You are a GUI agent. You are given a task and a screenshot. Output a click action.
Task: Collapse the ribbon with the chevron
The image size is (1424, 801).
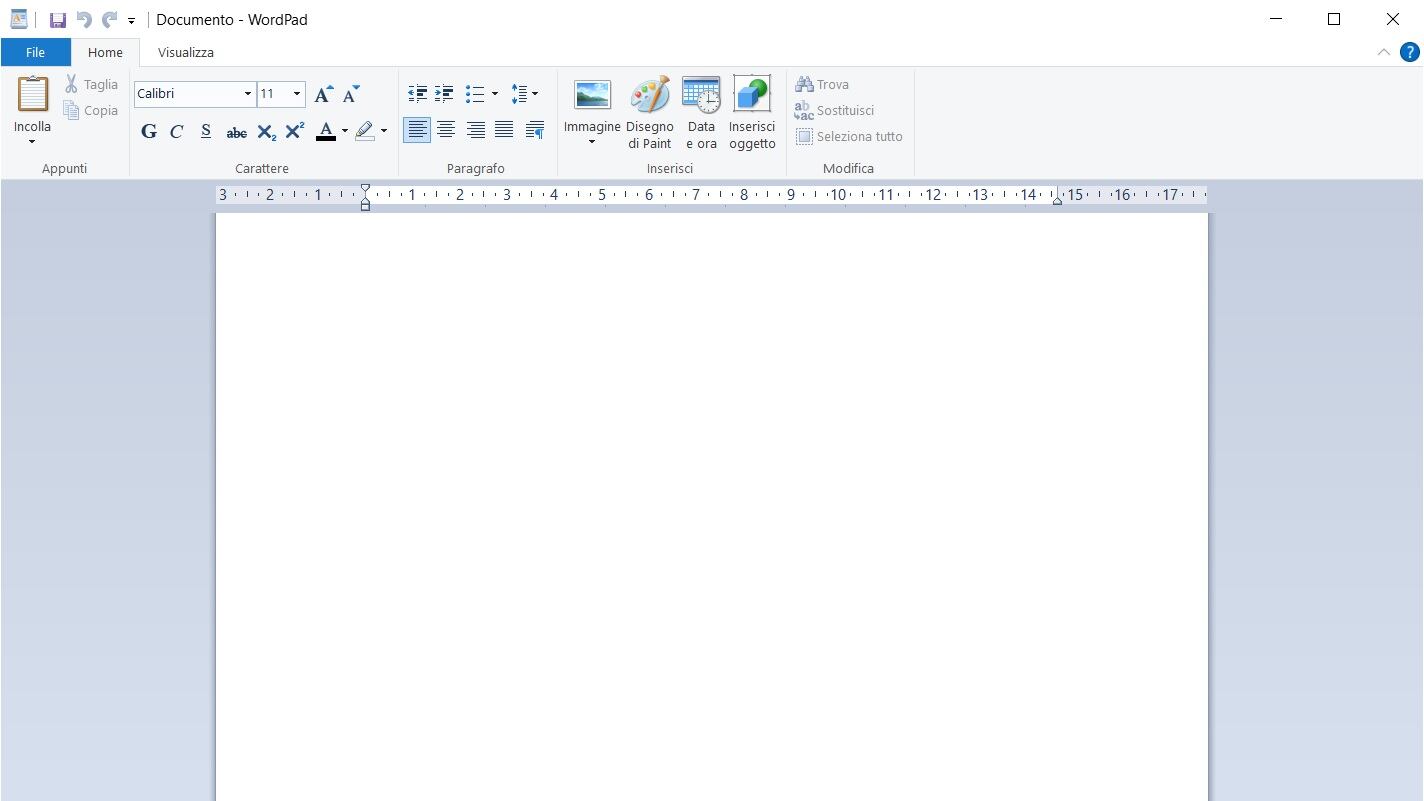coord(1384,52)
